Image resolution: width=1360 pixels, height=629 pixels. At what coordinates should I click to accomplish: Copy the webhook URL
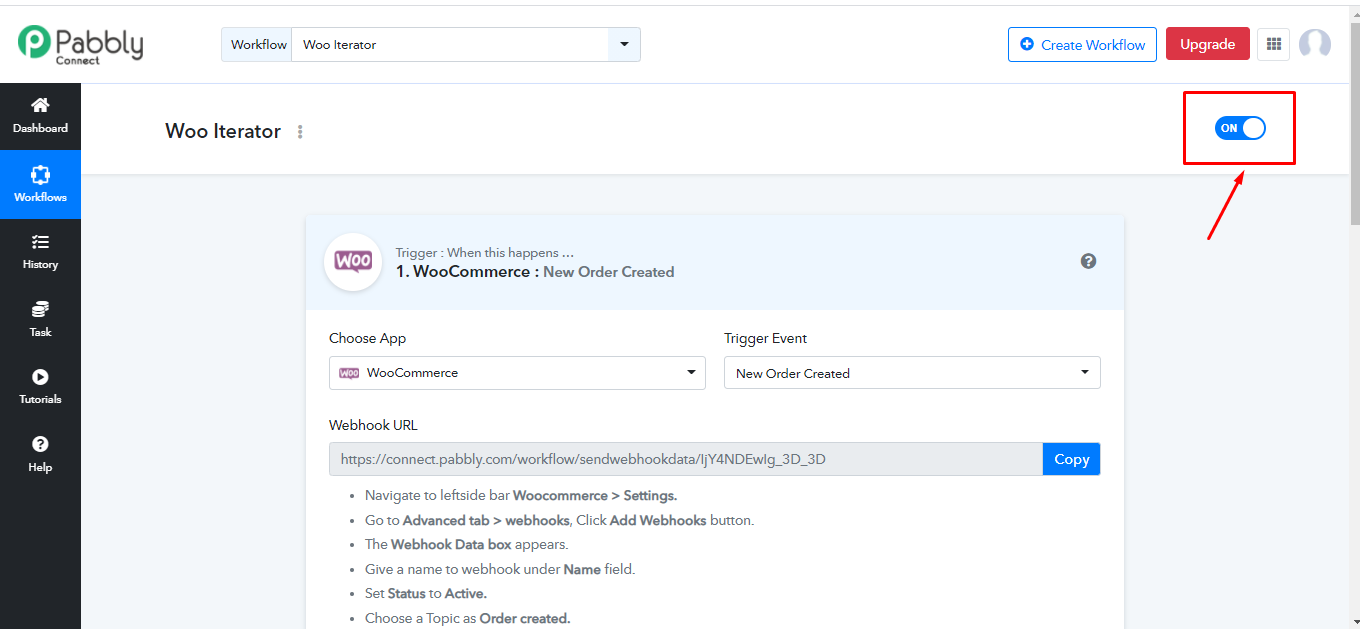[x=1071, y=459]
